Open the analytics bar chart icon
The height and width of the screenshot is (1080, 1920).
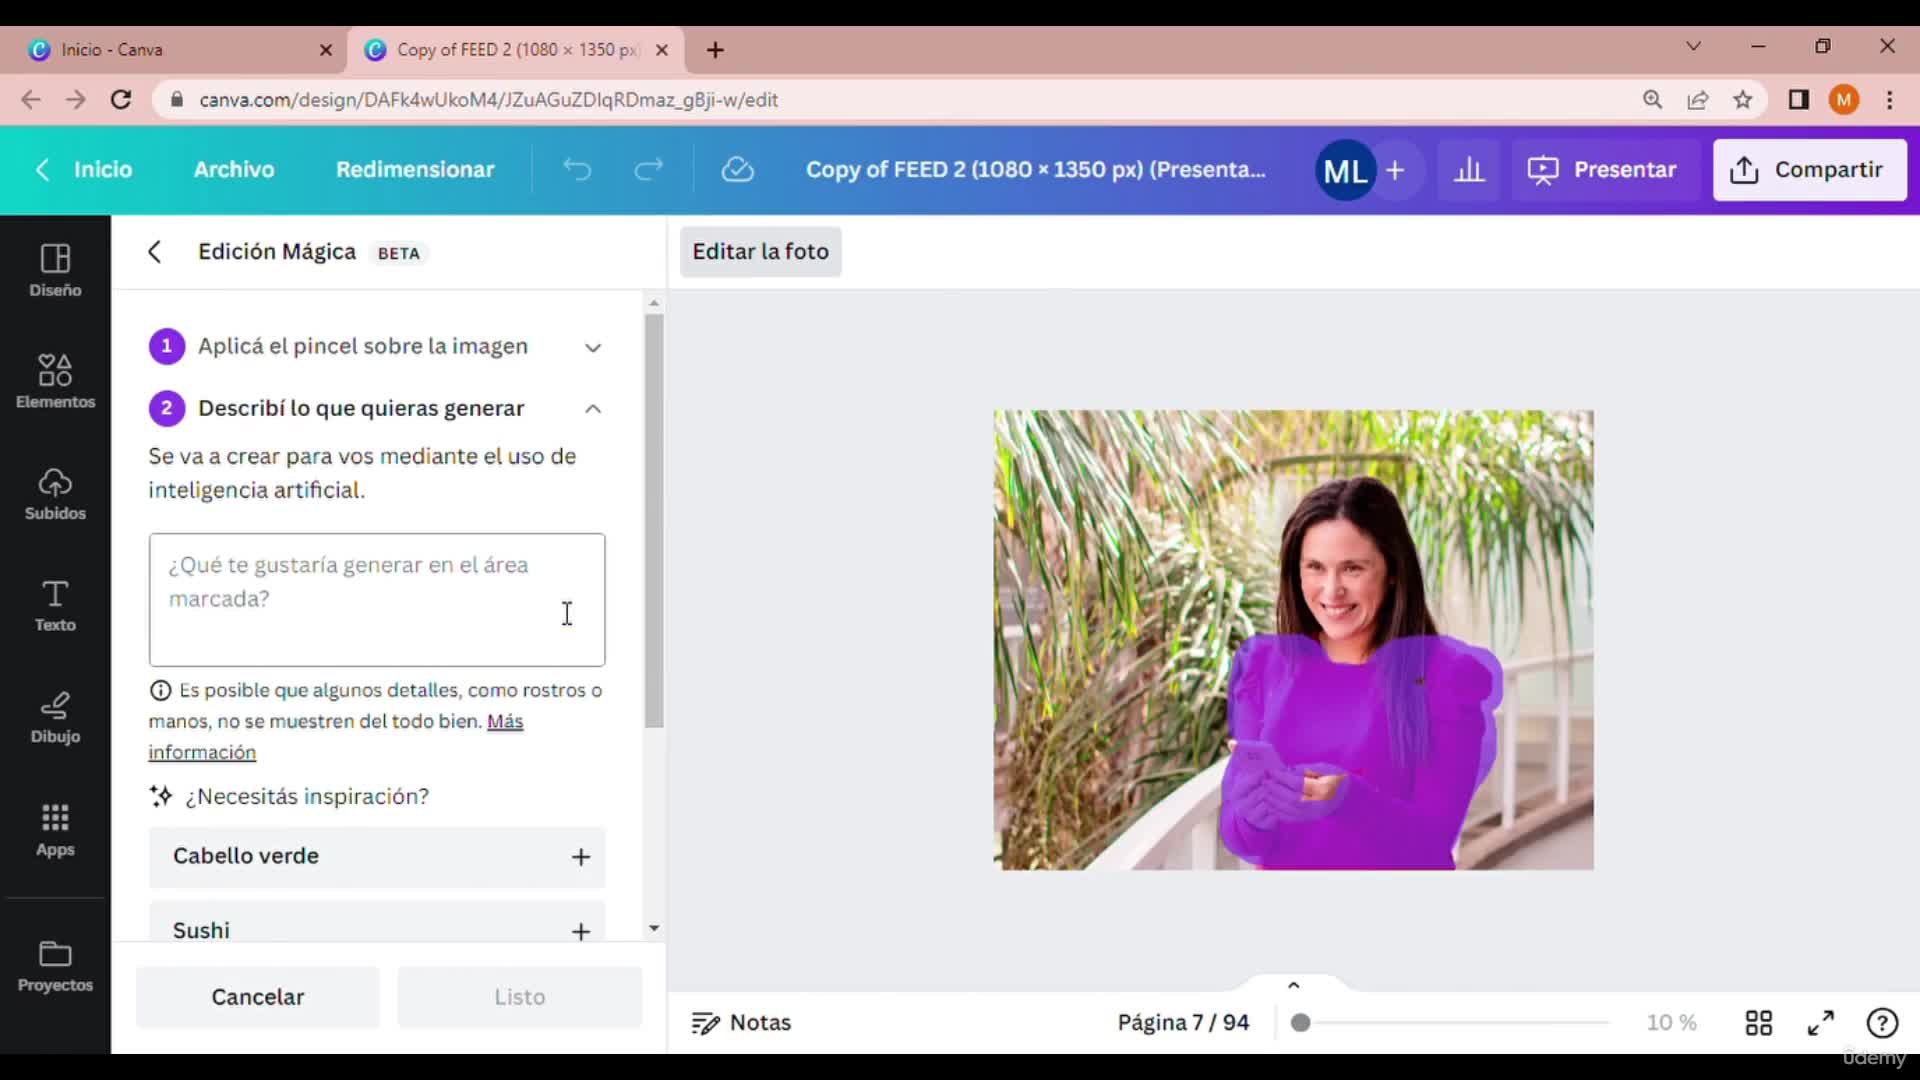click(1469, 170)
